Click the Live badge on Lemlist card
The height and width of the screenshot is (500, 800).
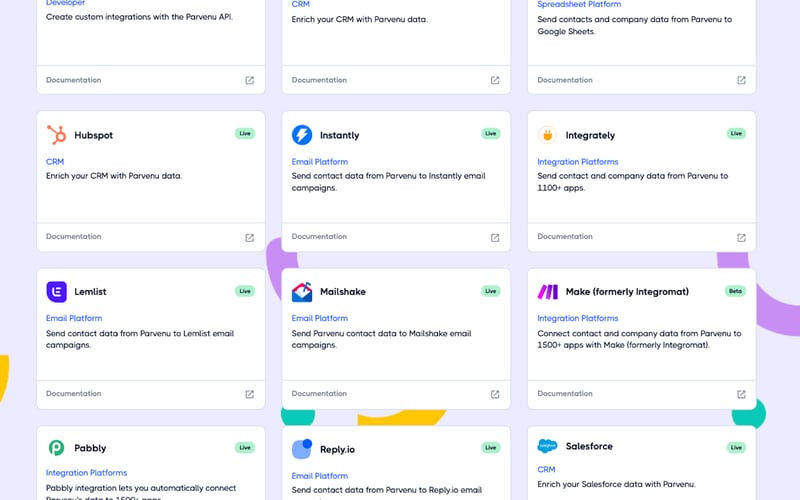click(x=245, y=291)
